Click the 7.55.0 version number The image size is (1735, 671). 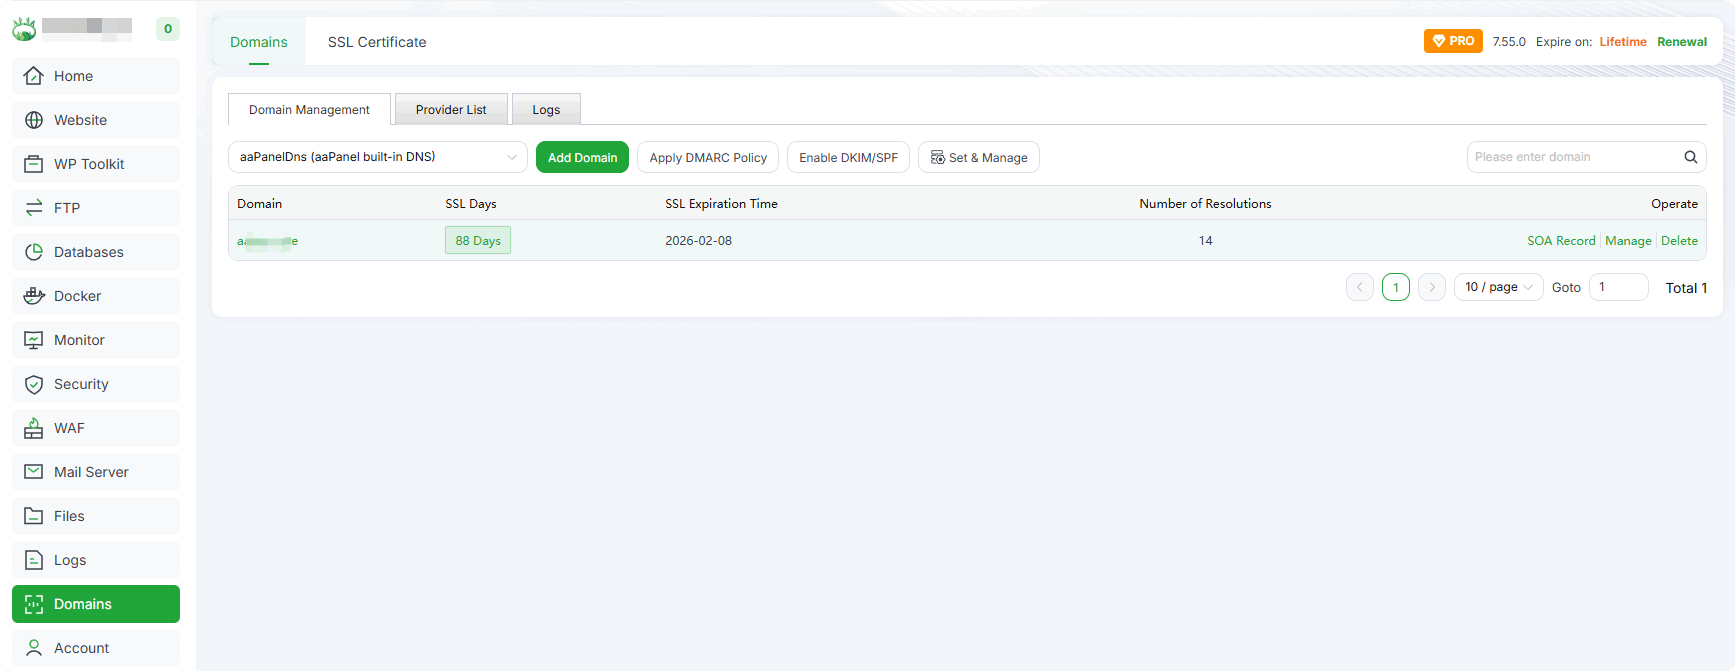(1509, 42)
